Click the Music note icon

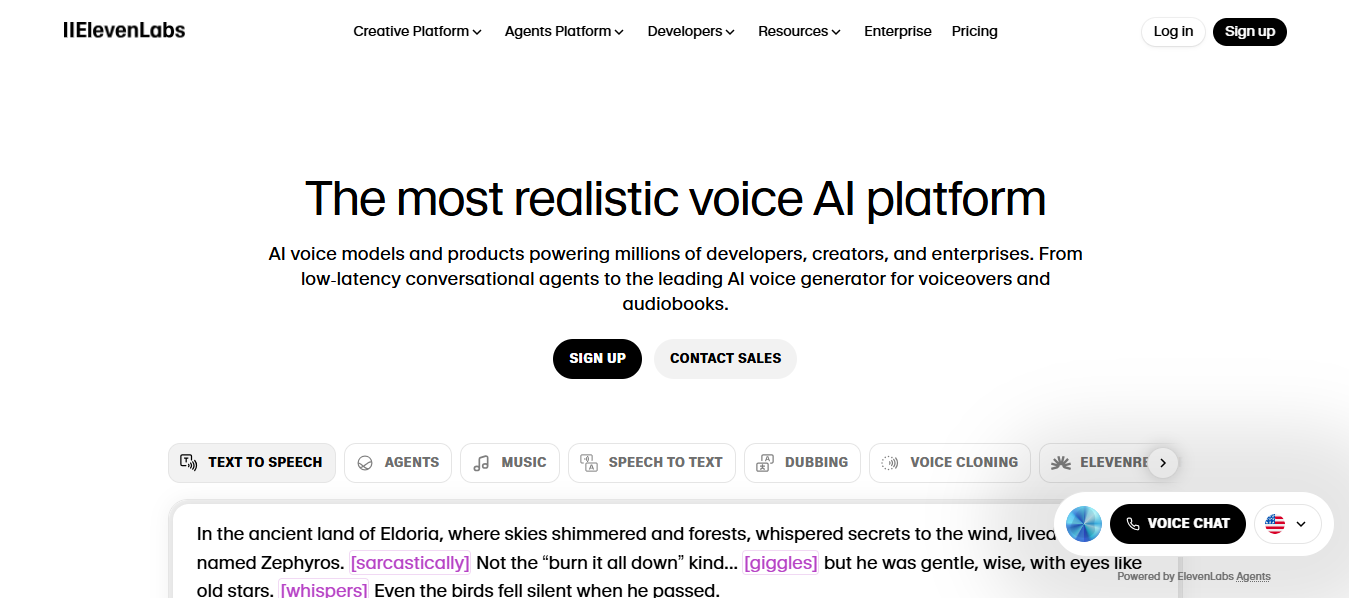(x=482, y=462)
